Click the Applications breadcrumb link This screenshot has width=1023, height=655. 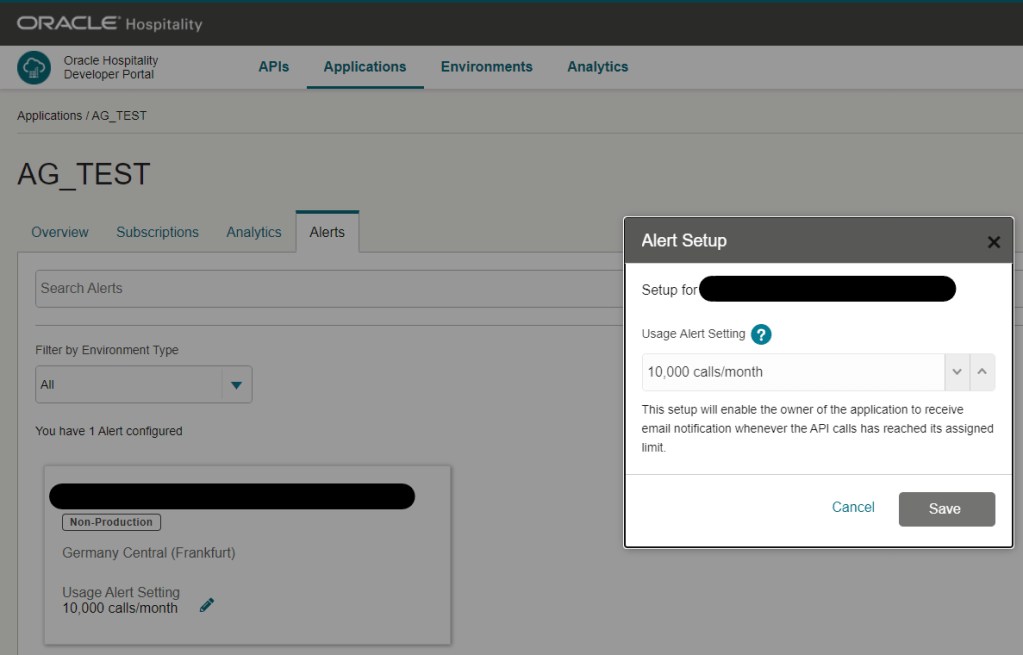point(49,116)
